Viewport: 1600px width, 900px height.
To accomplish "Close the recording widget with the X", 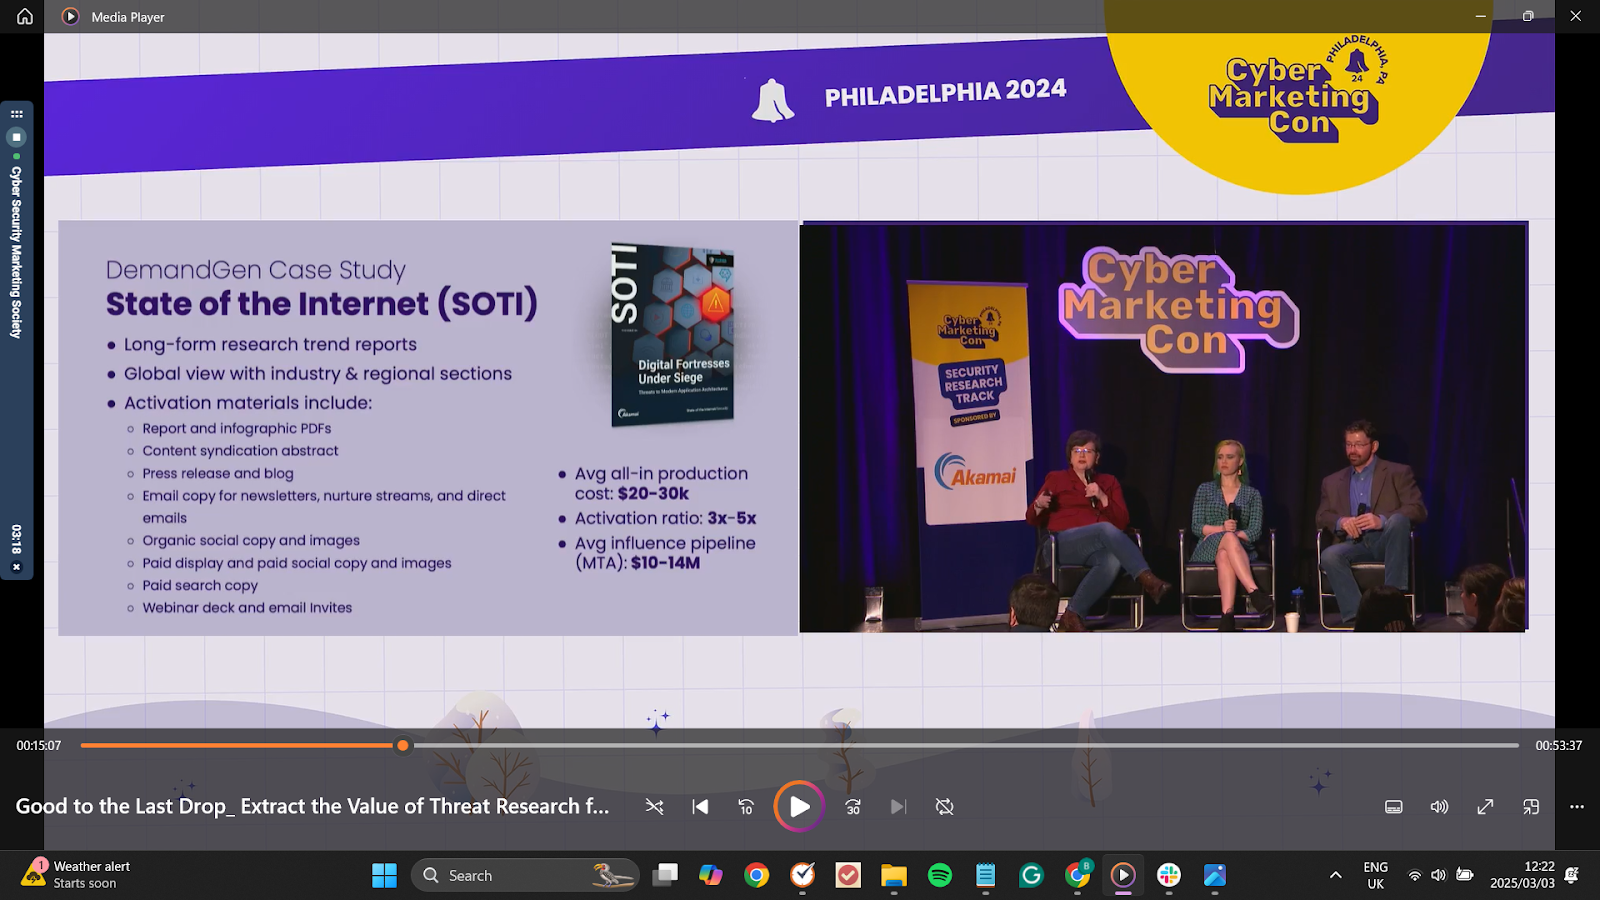I will [16, 567].
